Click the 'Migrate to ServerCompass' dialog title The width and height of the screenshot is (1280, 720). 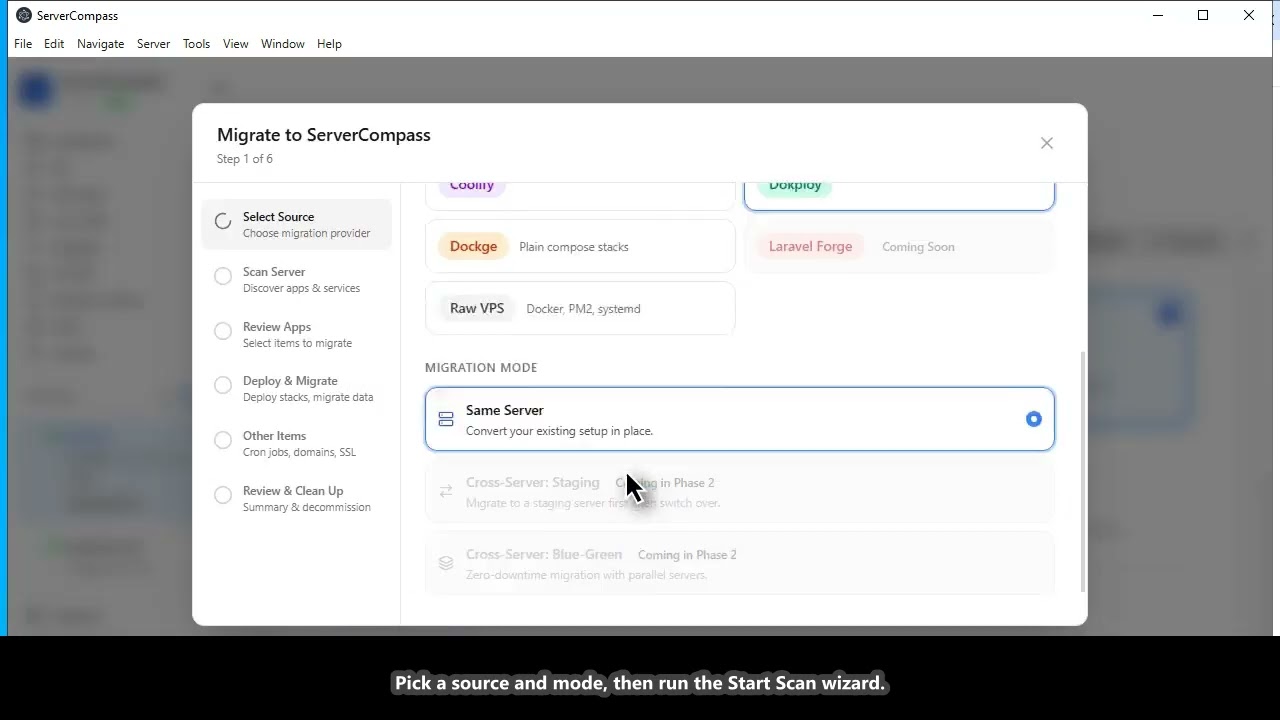[324, 135]
